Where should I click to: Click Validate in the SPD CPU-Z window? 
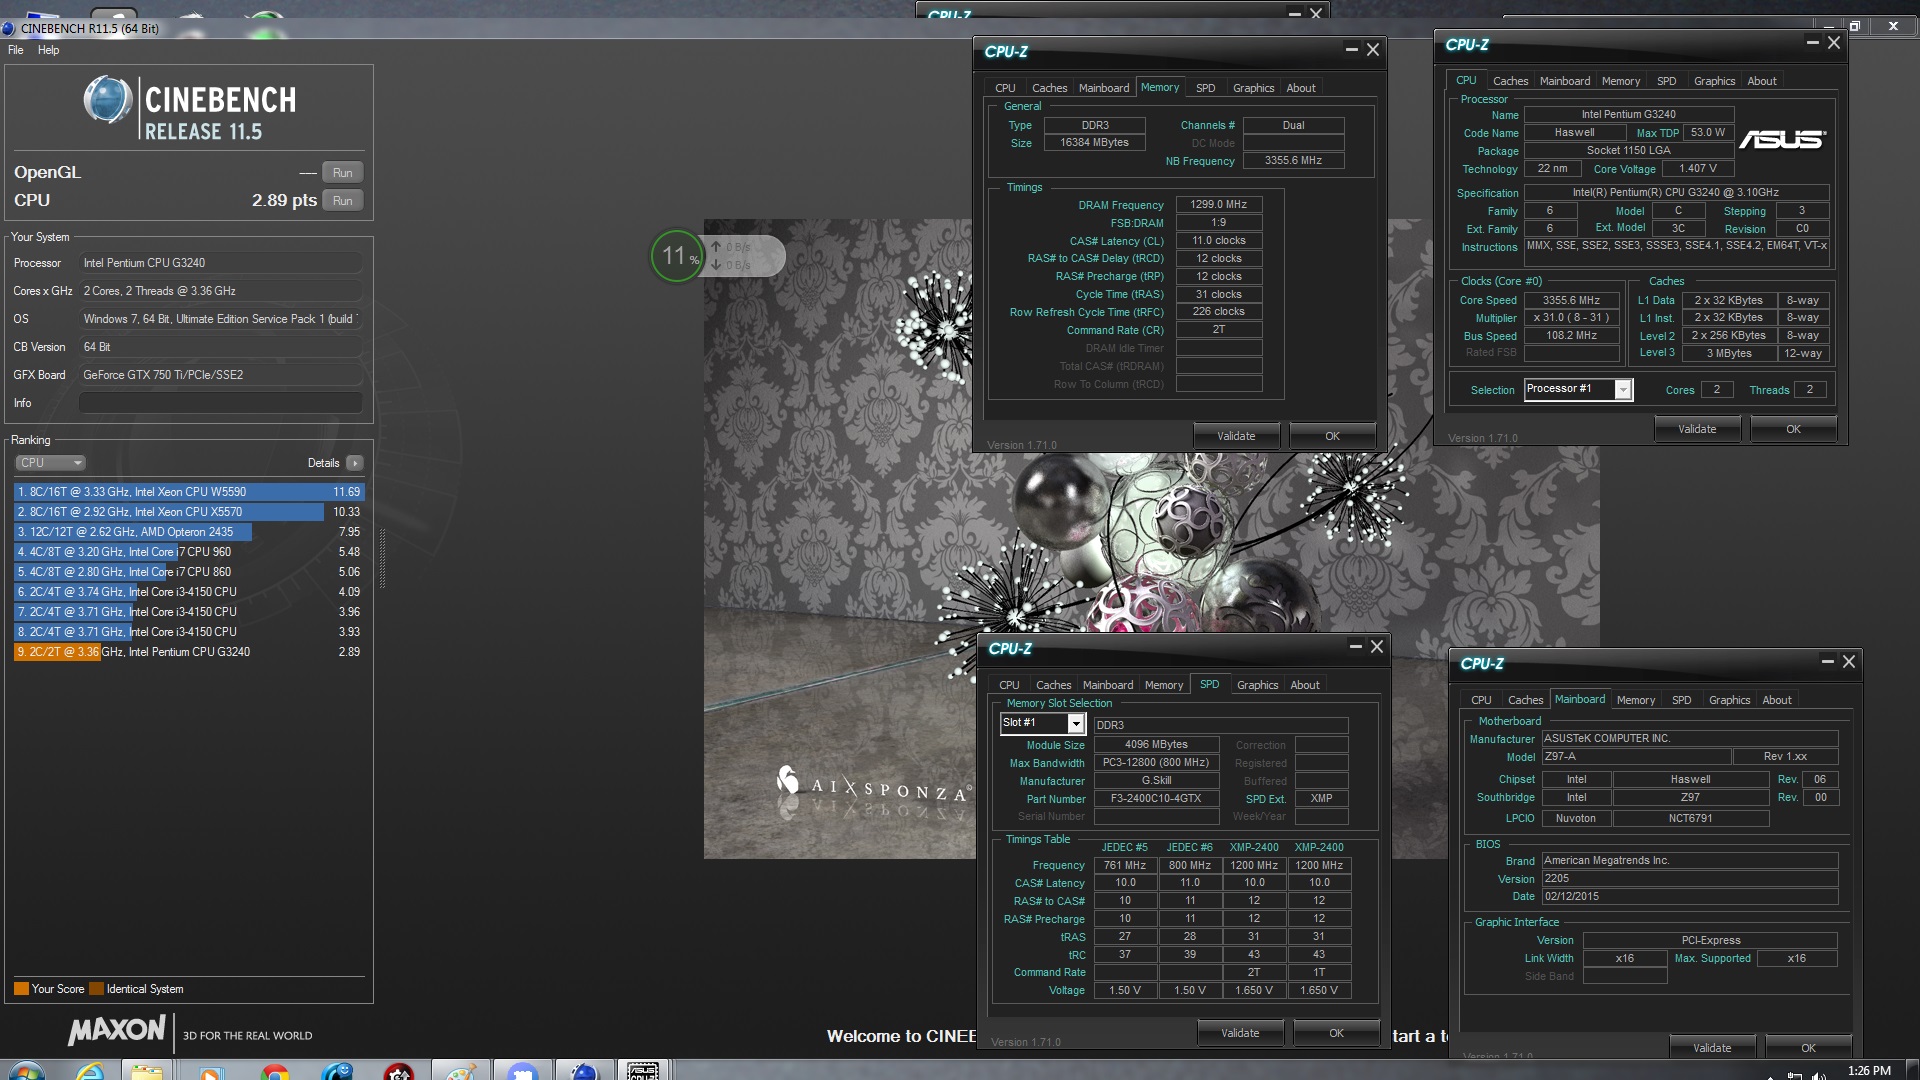point(1240,1033)
